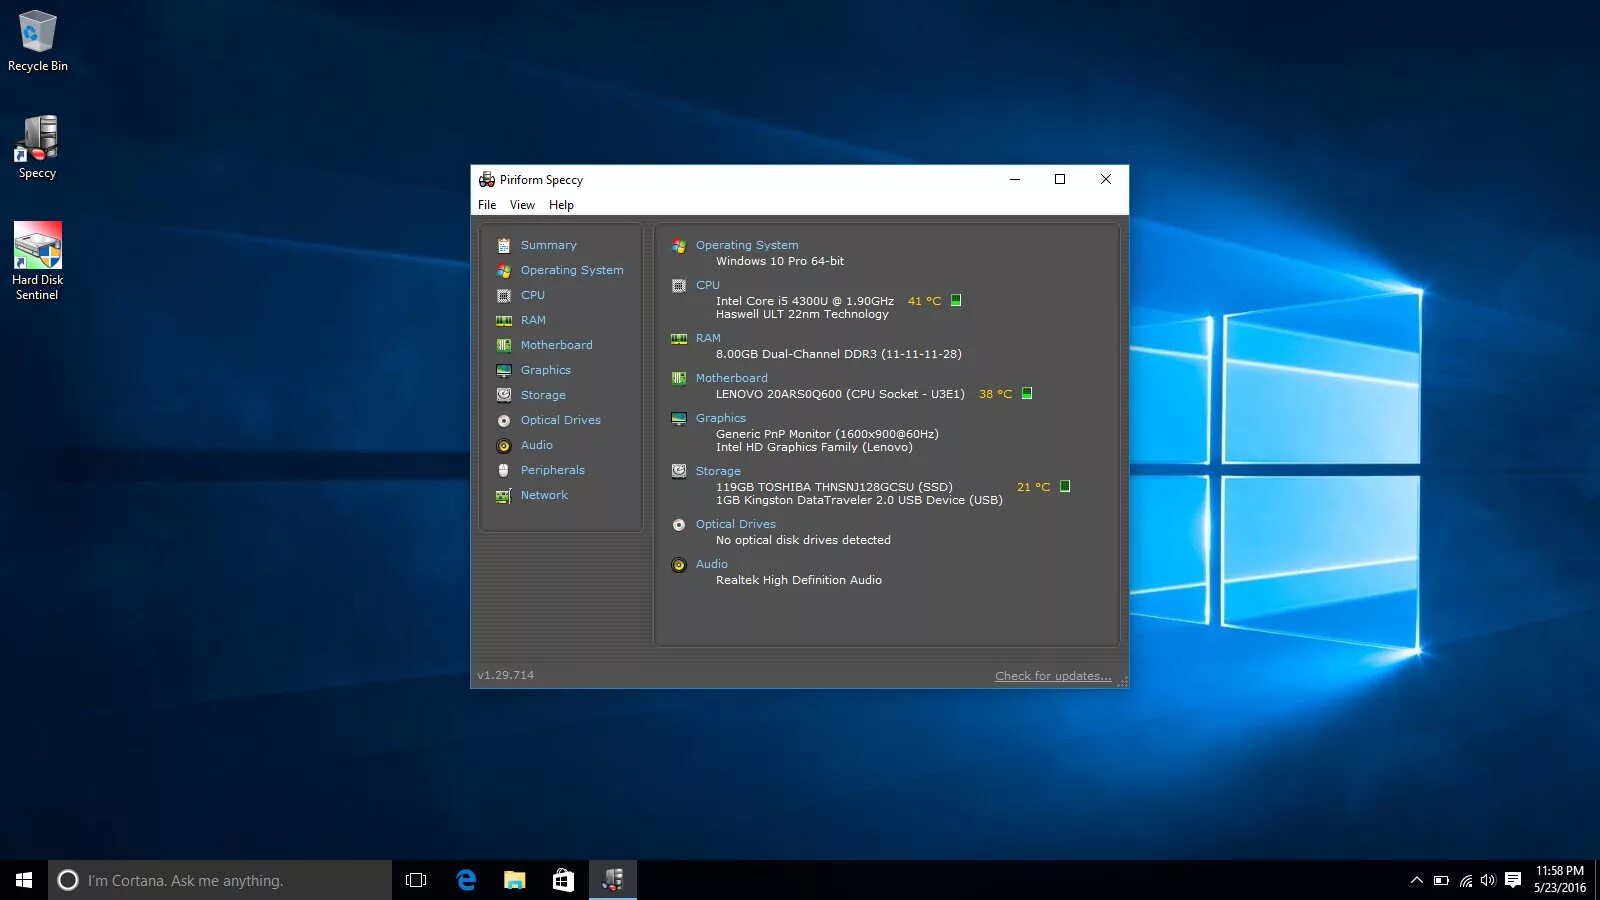This screenshot has height=900, width=1600.
Task: Click the Optical Drives heading in summary
Action: (x=736, y=524)
